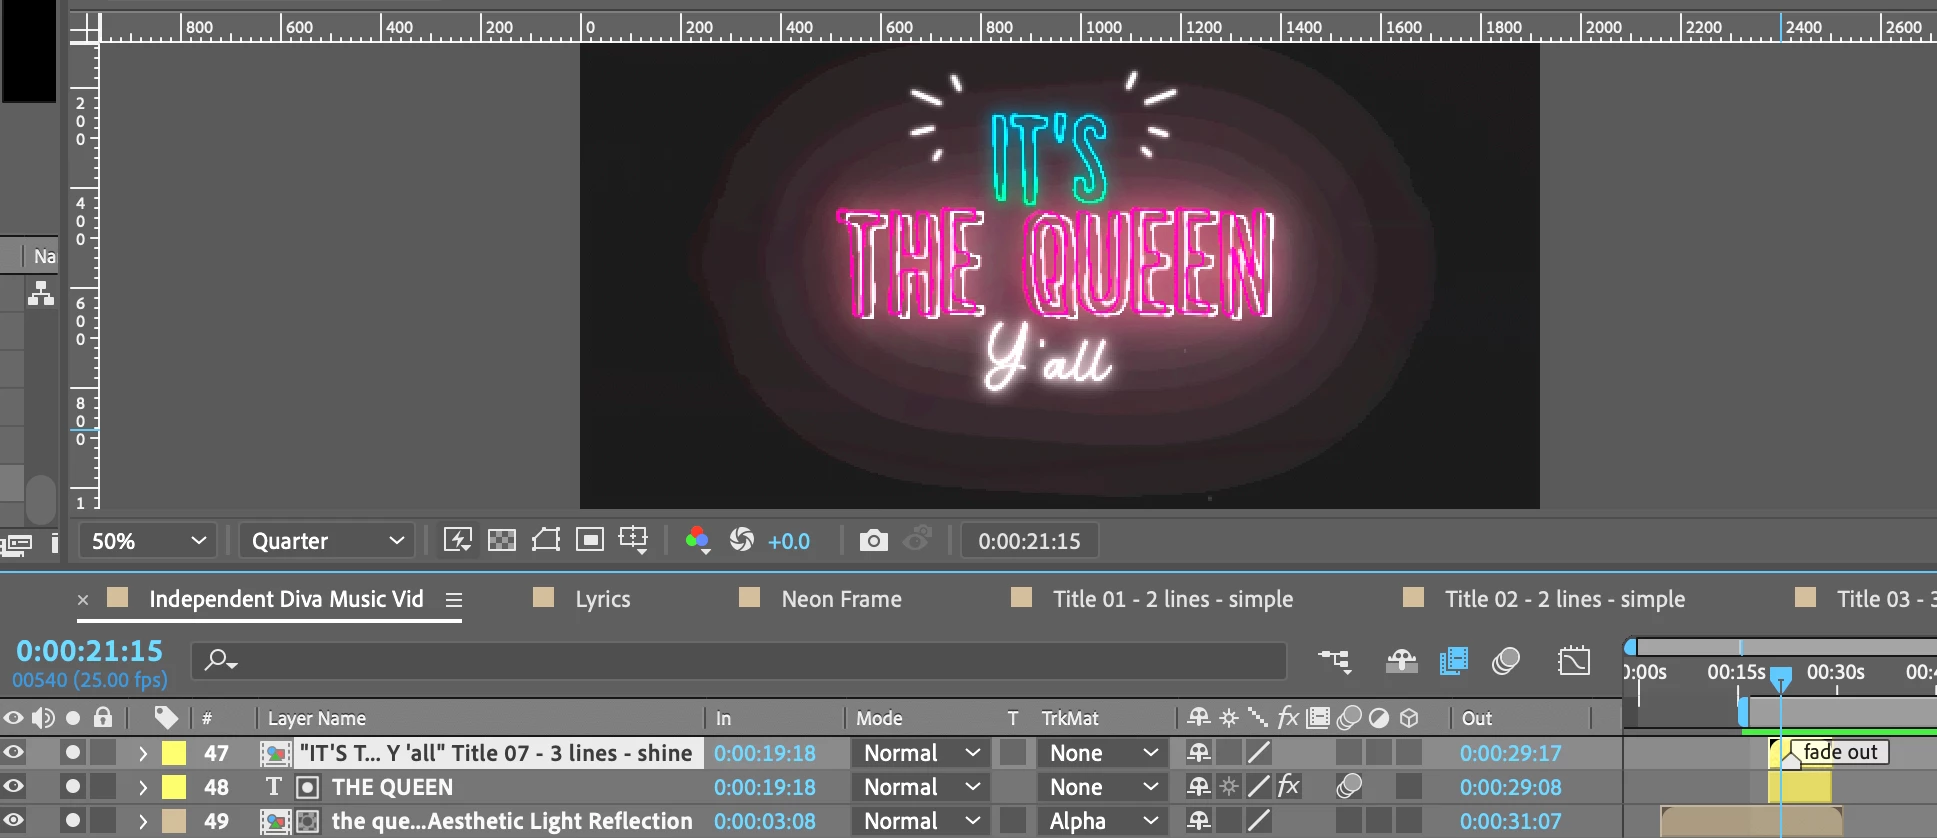The image size is (1937, 838).
Task: Click Out time 0:00:29:08 of THE QUEEN
Action: coord(1510,787)
